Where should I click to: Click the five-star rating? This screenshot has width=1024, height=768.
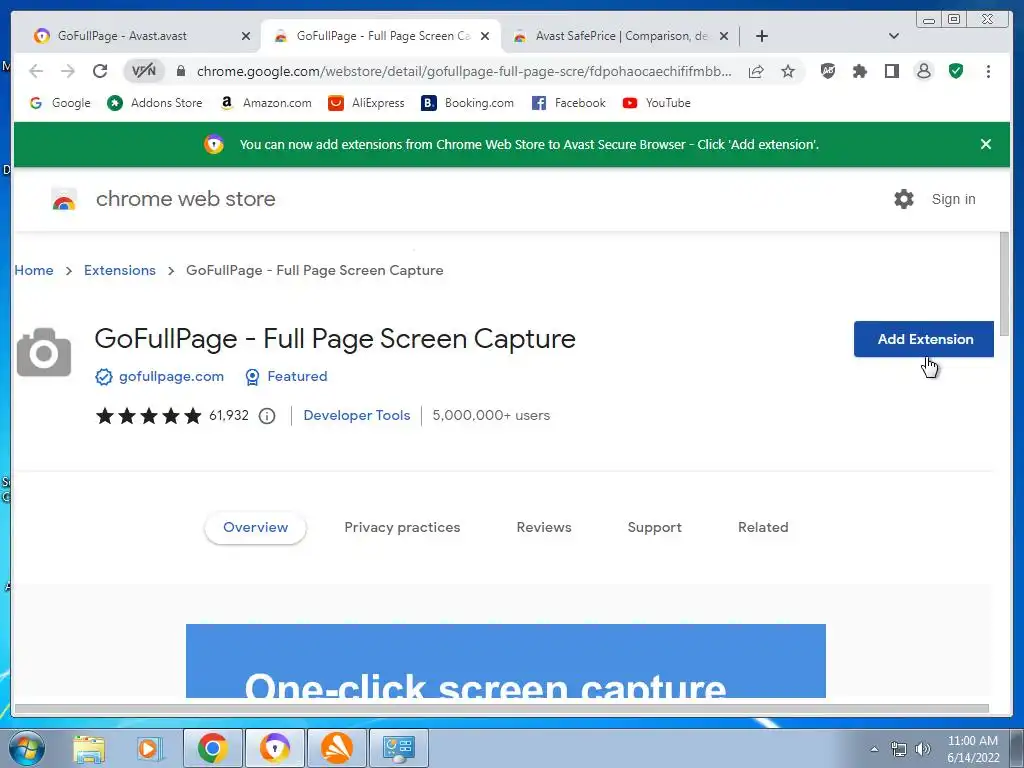(149, 415)
